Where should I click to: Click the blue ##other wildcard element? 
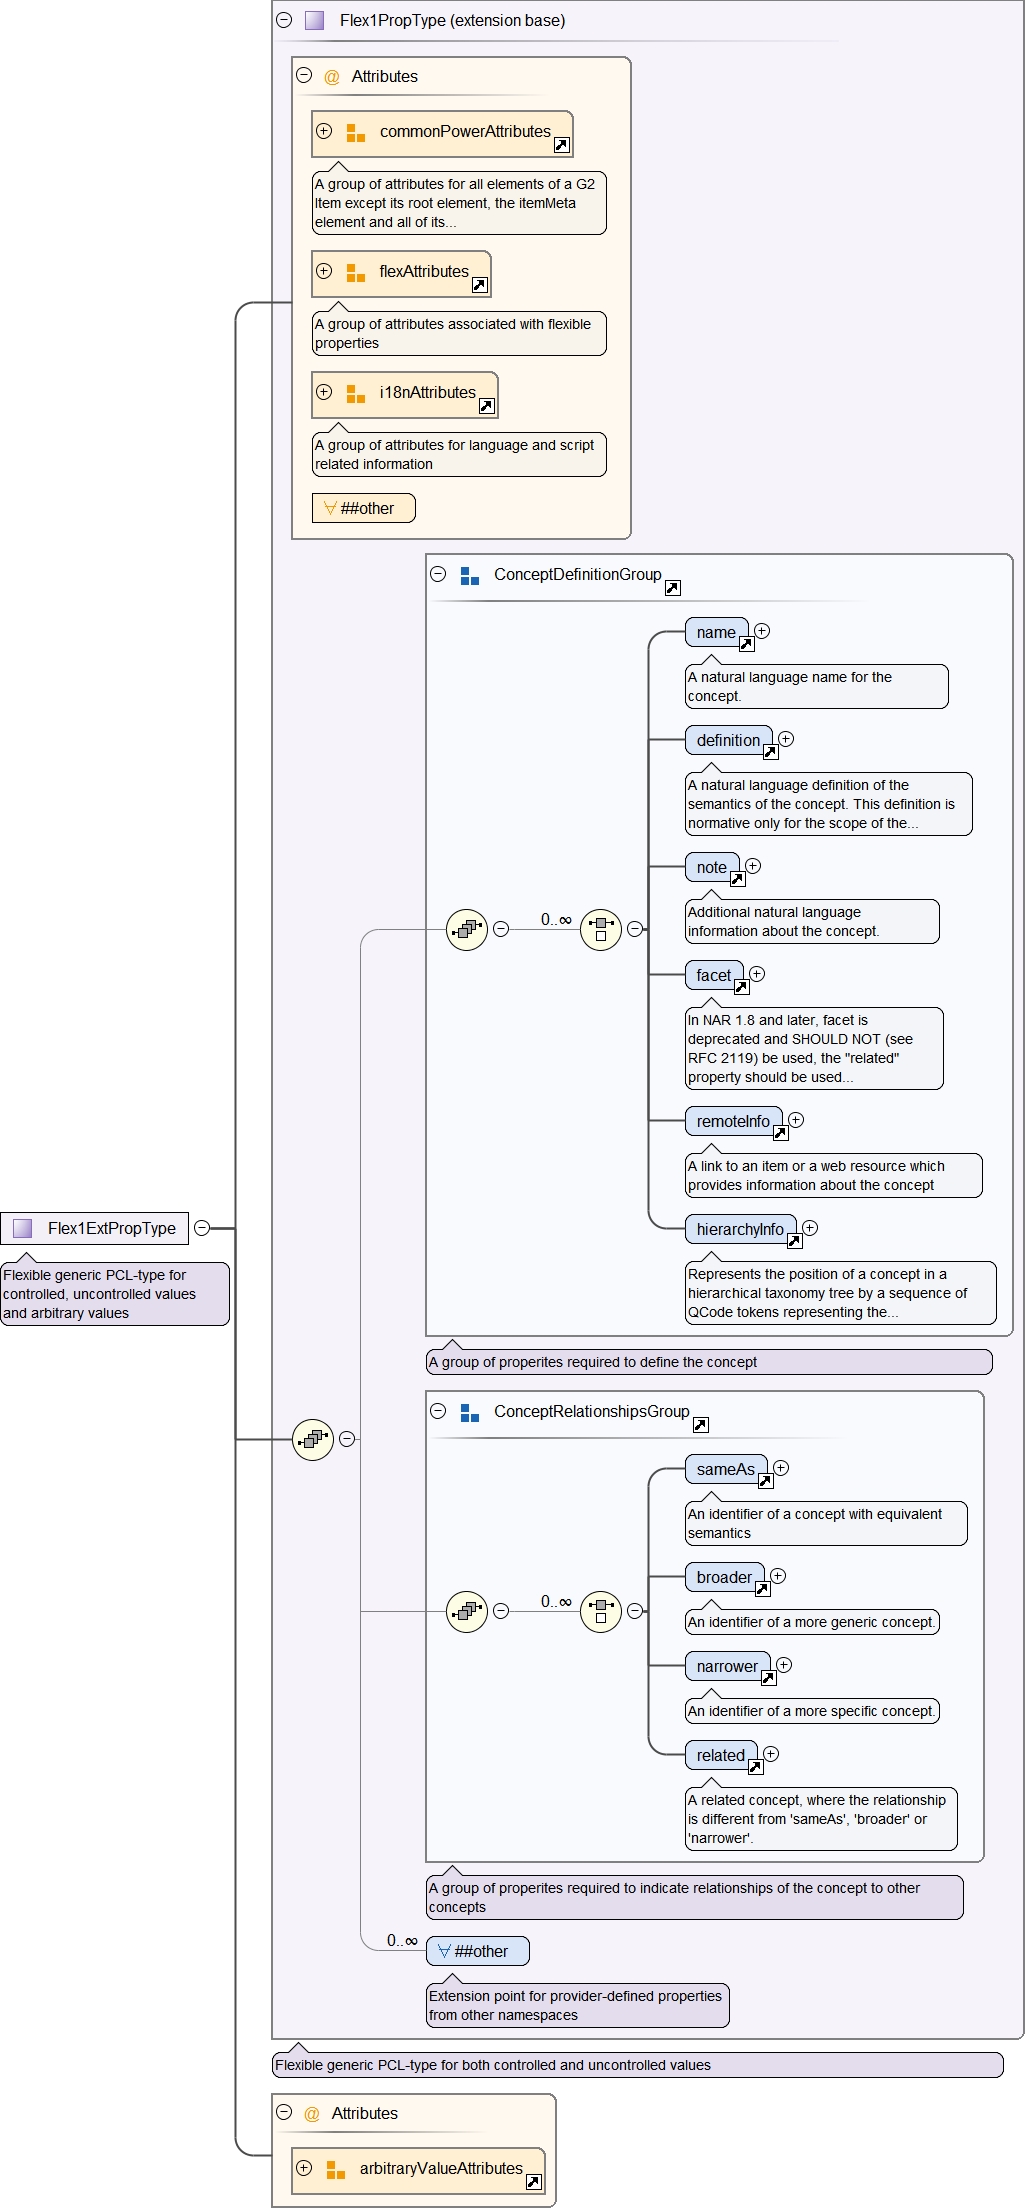point(478,1951)
